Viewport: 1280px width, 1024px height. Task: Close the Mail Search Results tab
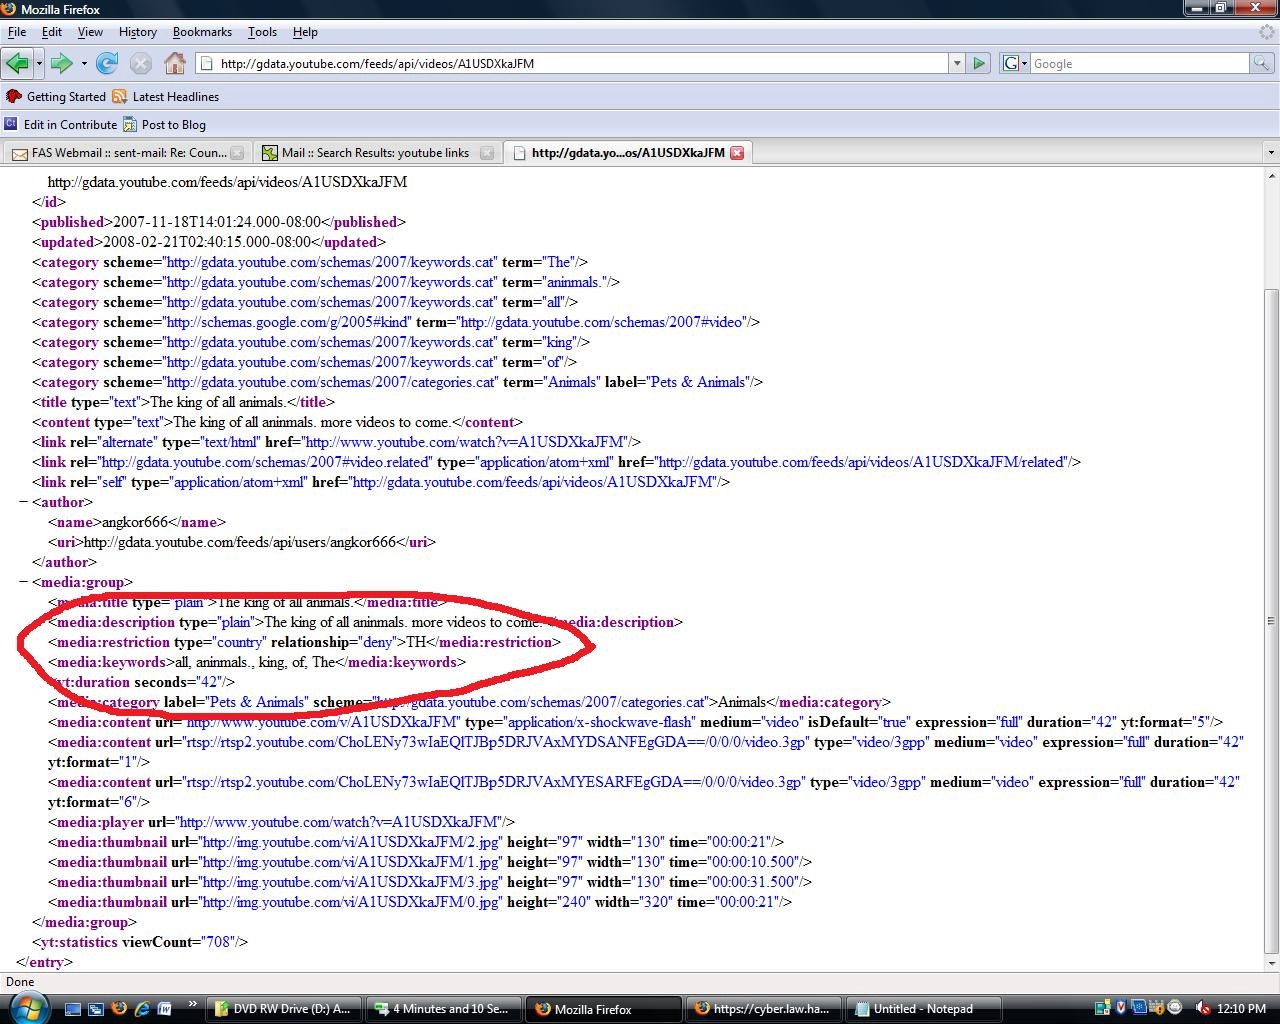(x=487, y=153)
